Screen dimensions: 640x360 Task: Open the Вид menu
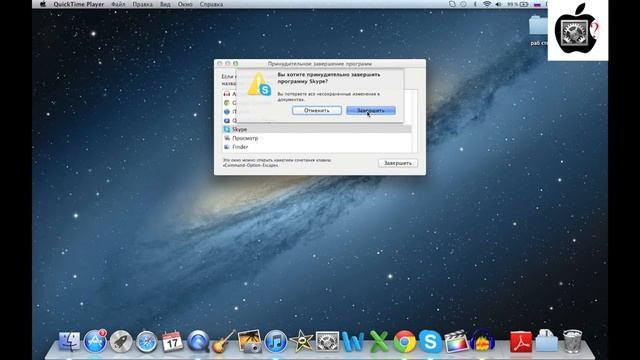(165, 4)
